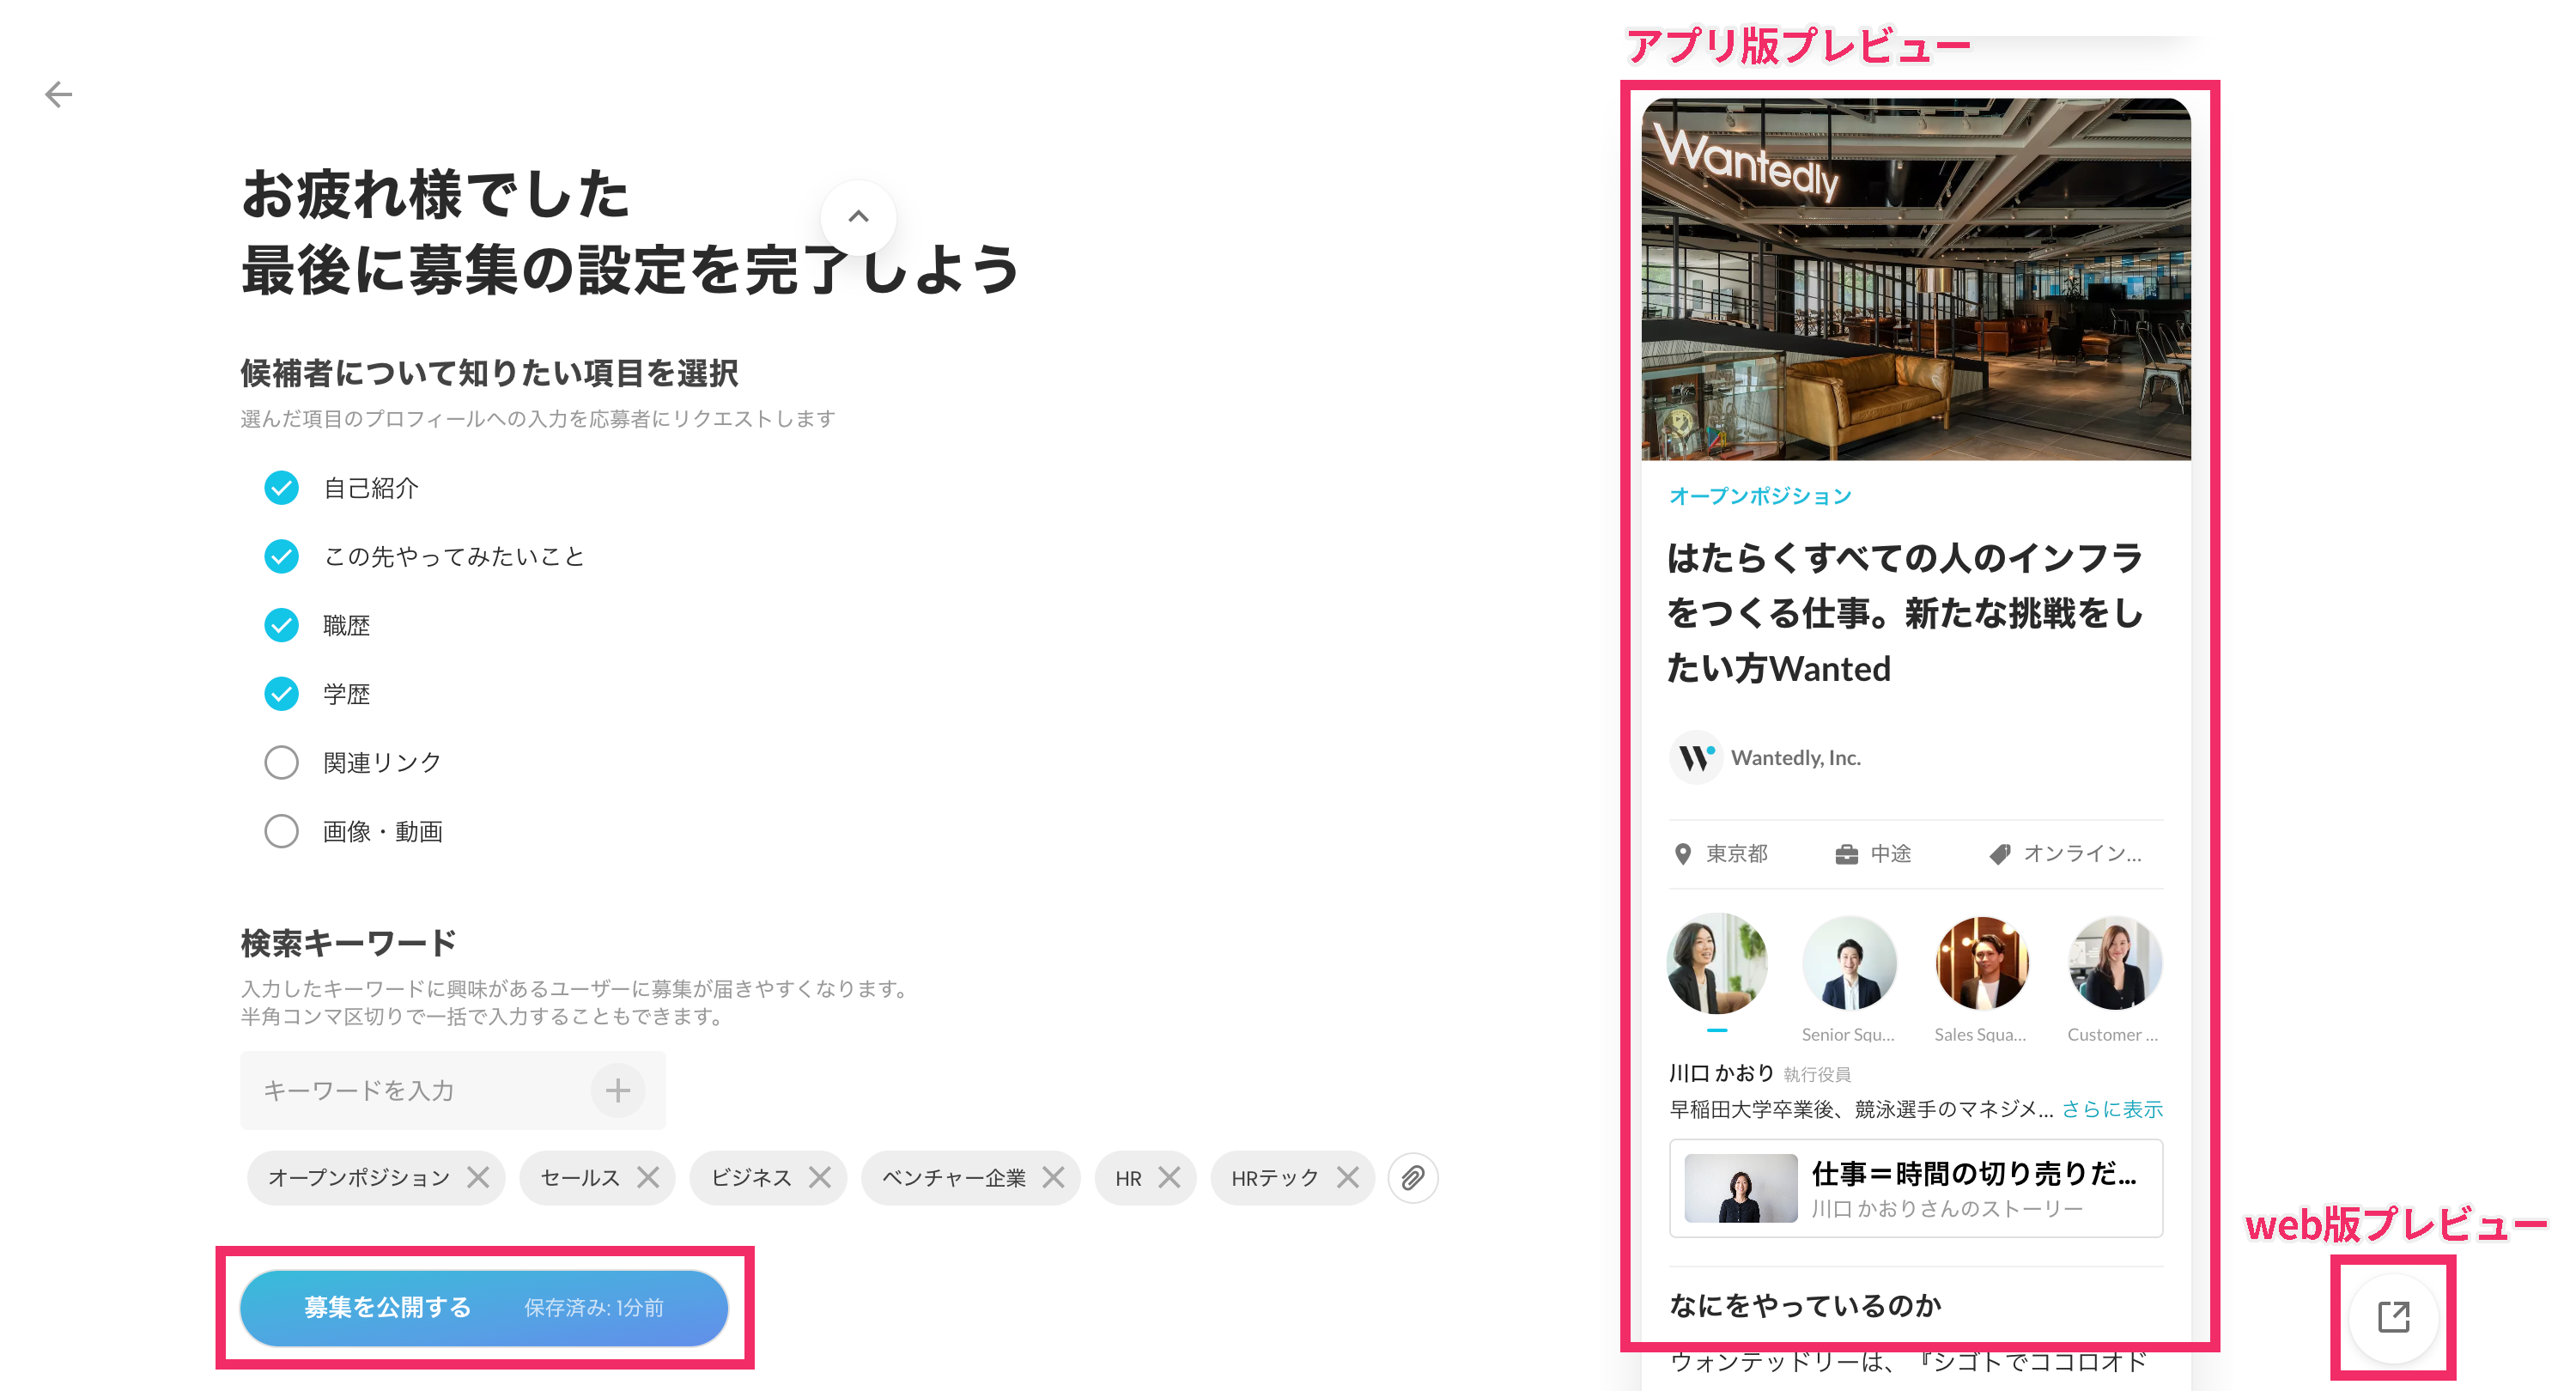
Task: Click the job title はたらくすべての人のインフラ
Action: 1904,612
